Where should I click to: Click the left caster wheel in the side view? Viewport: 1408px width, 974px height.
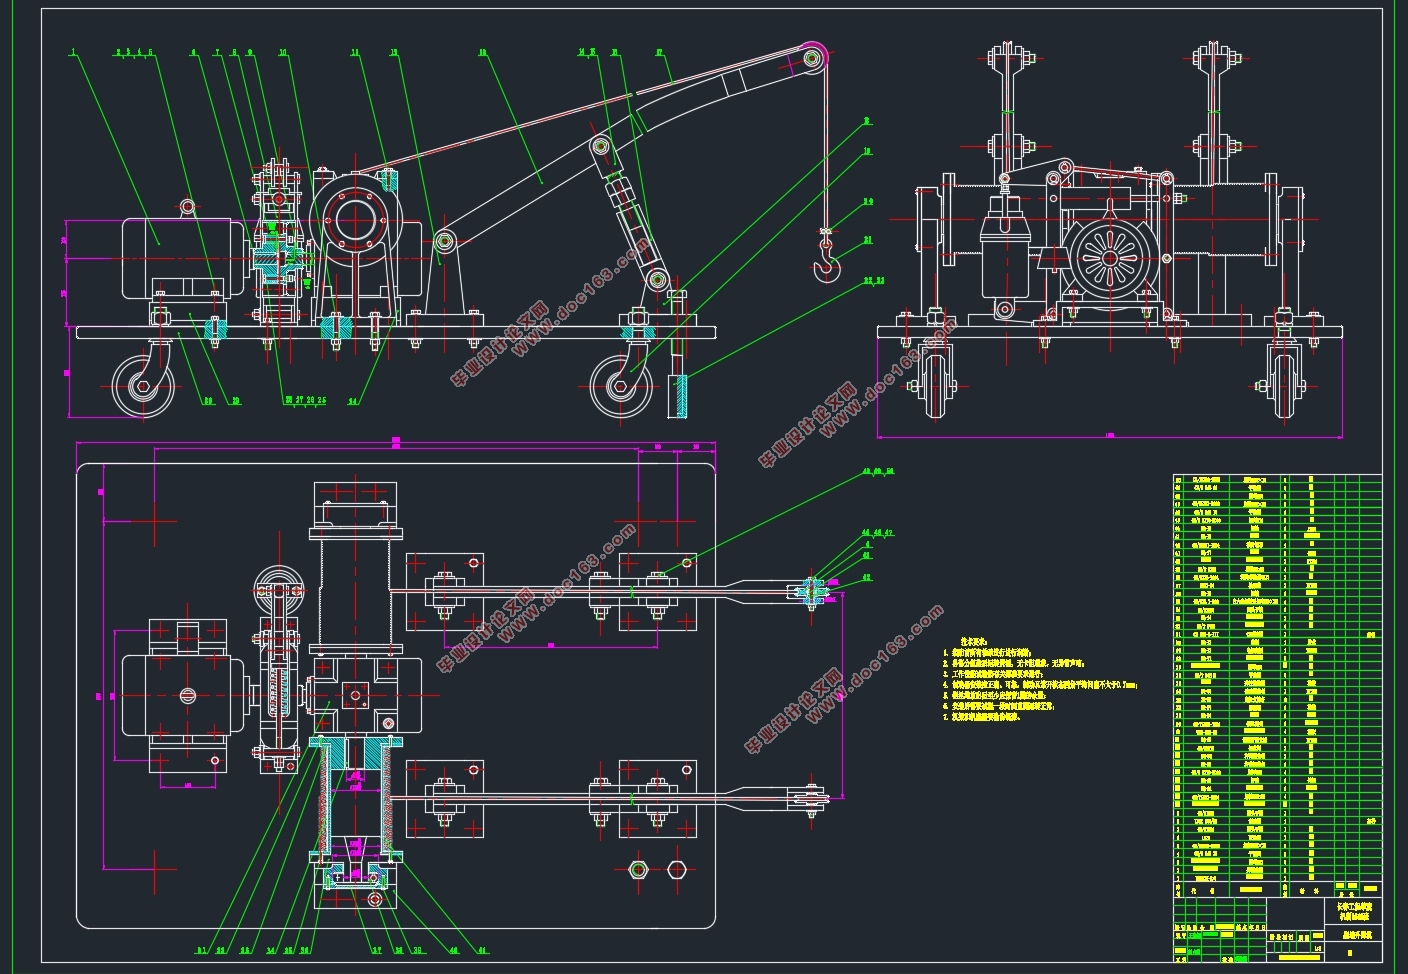[x=144, y=387]
